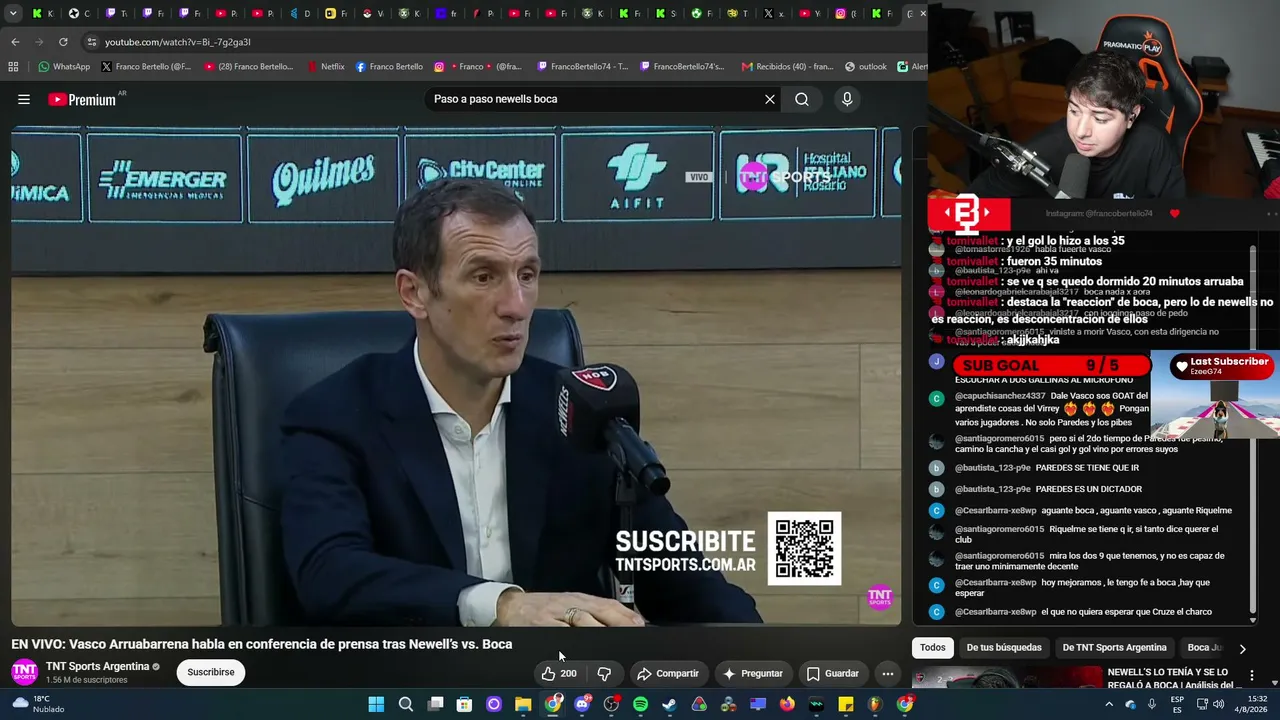Open Discord from the taskbar
This screenshot has height=720, width=1280.
[x=582, y=704]
